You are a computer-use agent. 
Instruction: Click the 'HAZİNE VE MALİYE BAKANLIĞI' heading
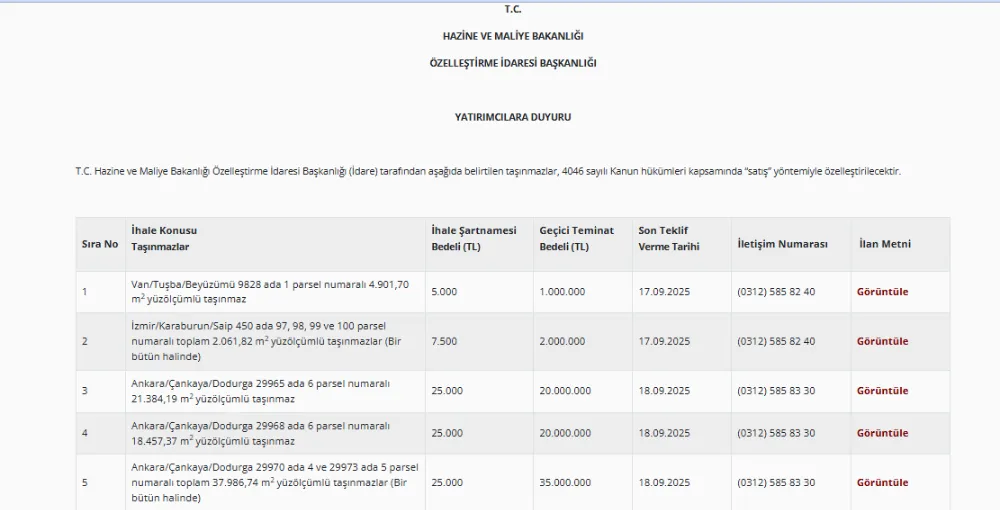pyautogui.click(x=513, y=36)
